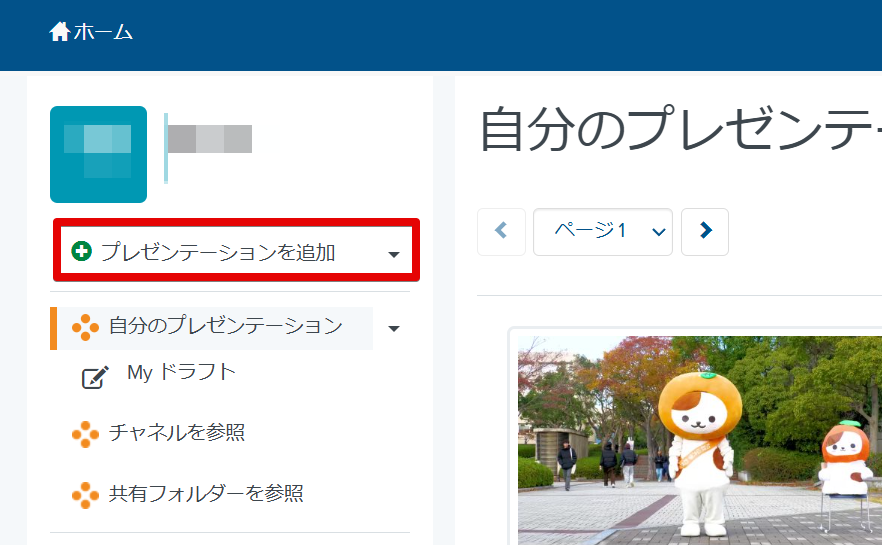The width and height of the screenshot is (882, 545).
Task: Expand the プレゼンテーションを追加 dropdown arrow
Action: pyautogui.click(x=393, y=254)
